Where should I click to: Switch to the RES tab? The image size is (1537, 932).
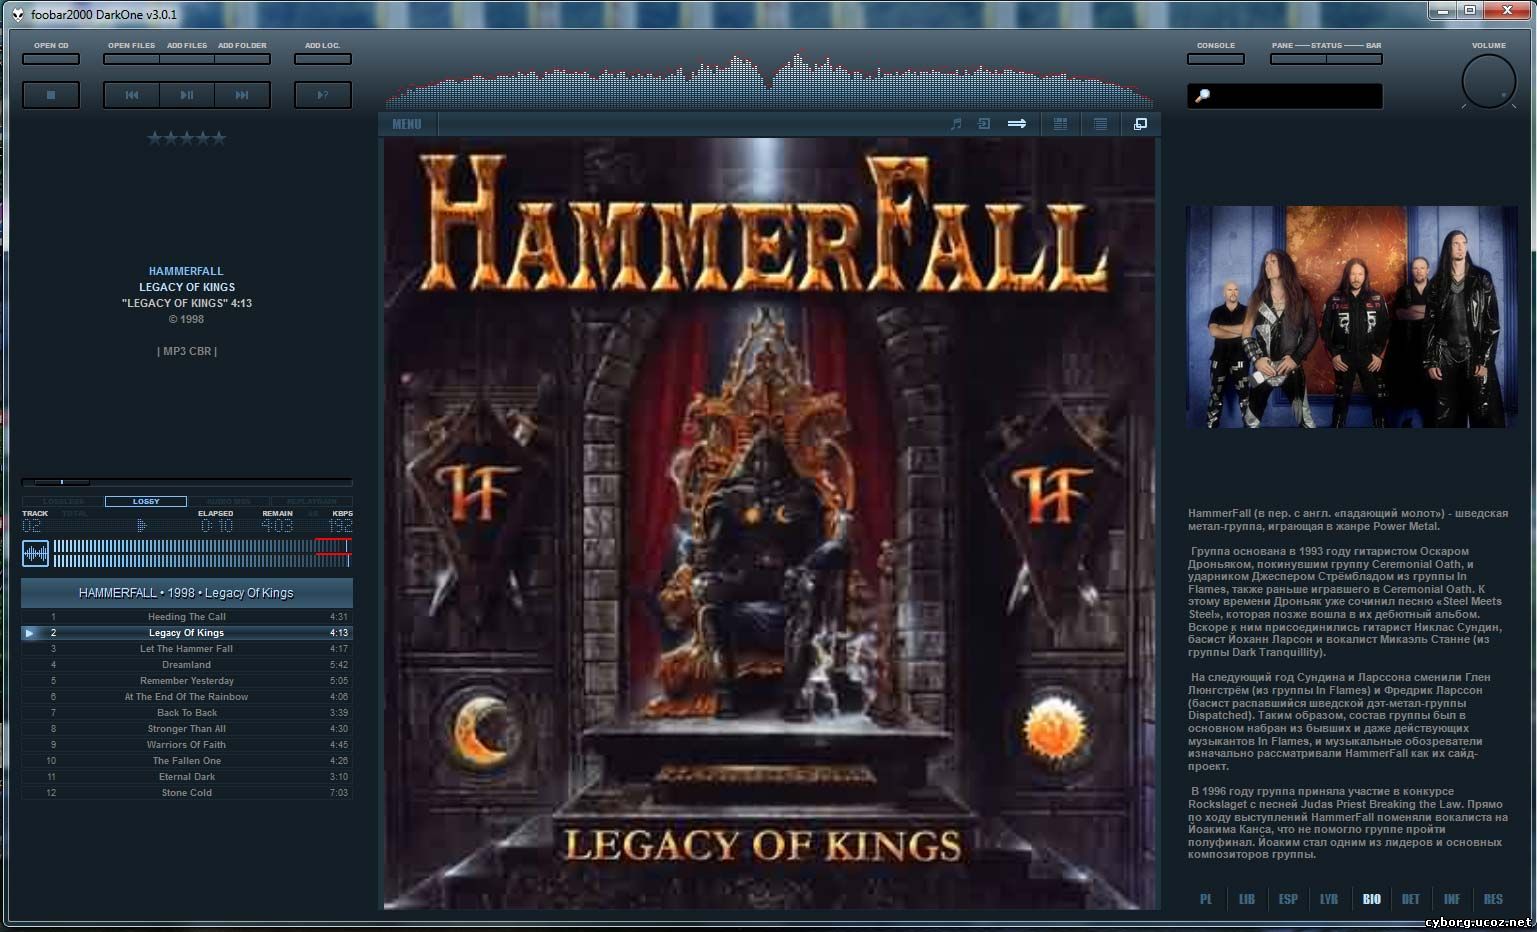pyautogui.click(x=1493, y=899)
